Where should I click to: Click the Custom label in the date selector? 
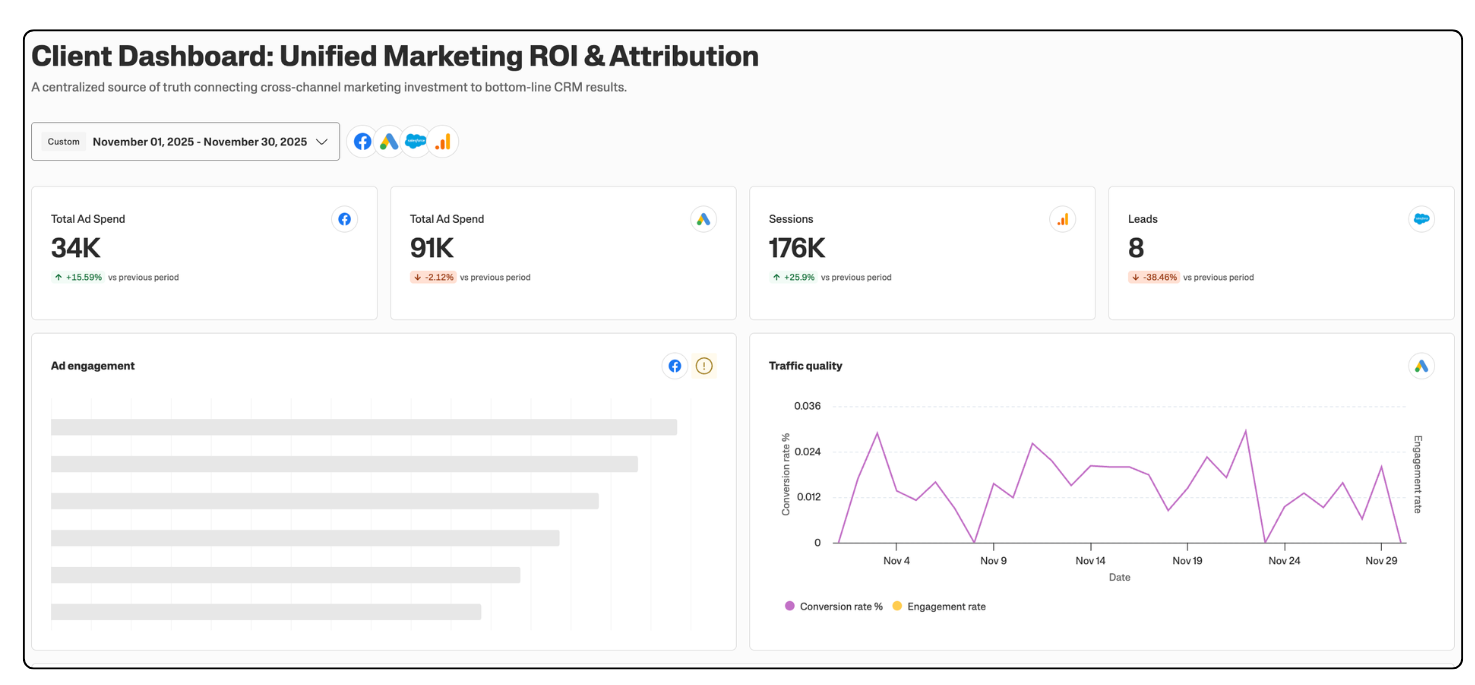pyautogui.click(x=63, y=142)
